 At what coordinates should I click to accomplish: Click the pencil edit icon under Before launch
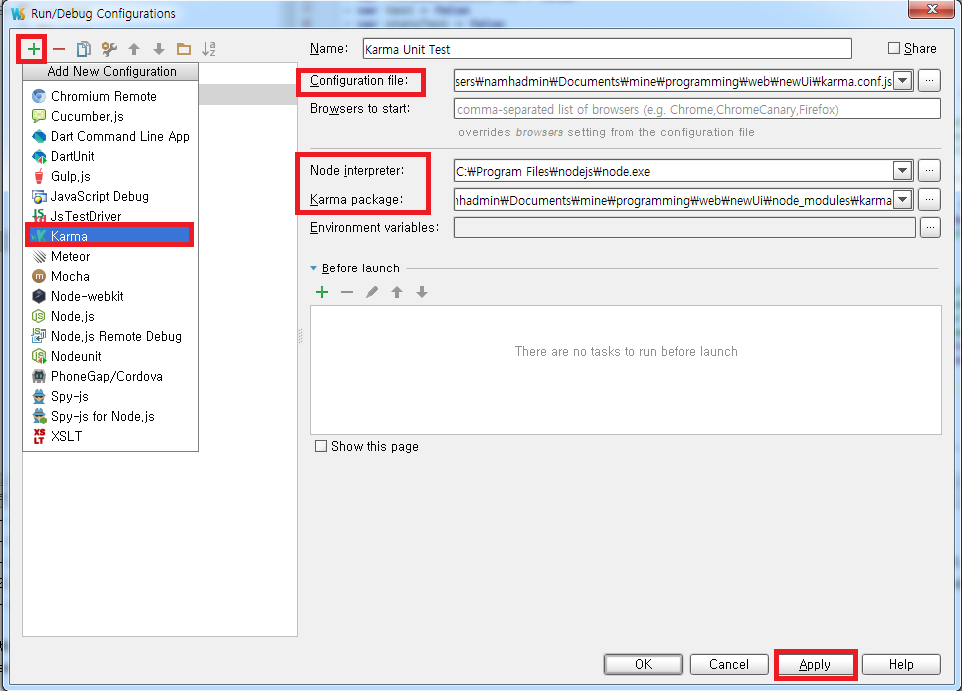372,291
